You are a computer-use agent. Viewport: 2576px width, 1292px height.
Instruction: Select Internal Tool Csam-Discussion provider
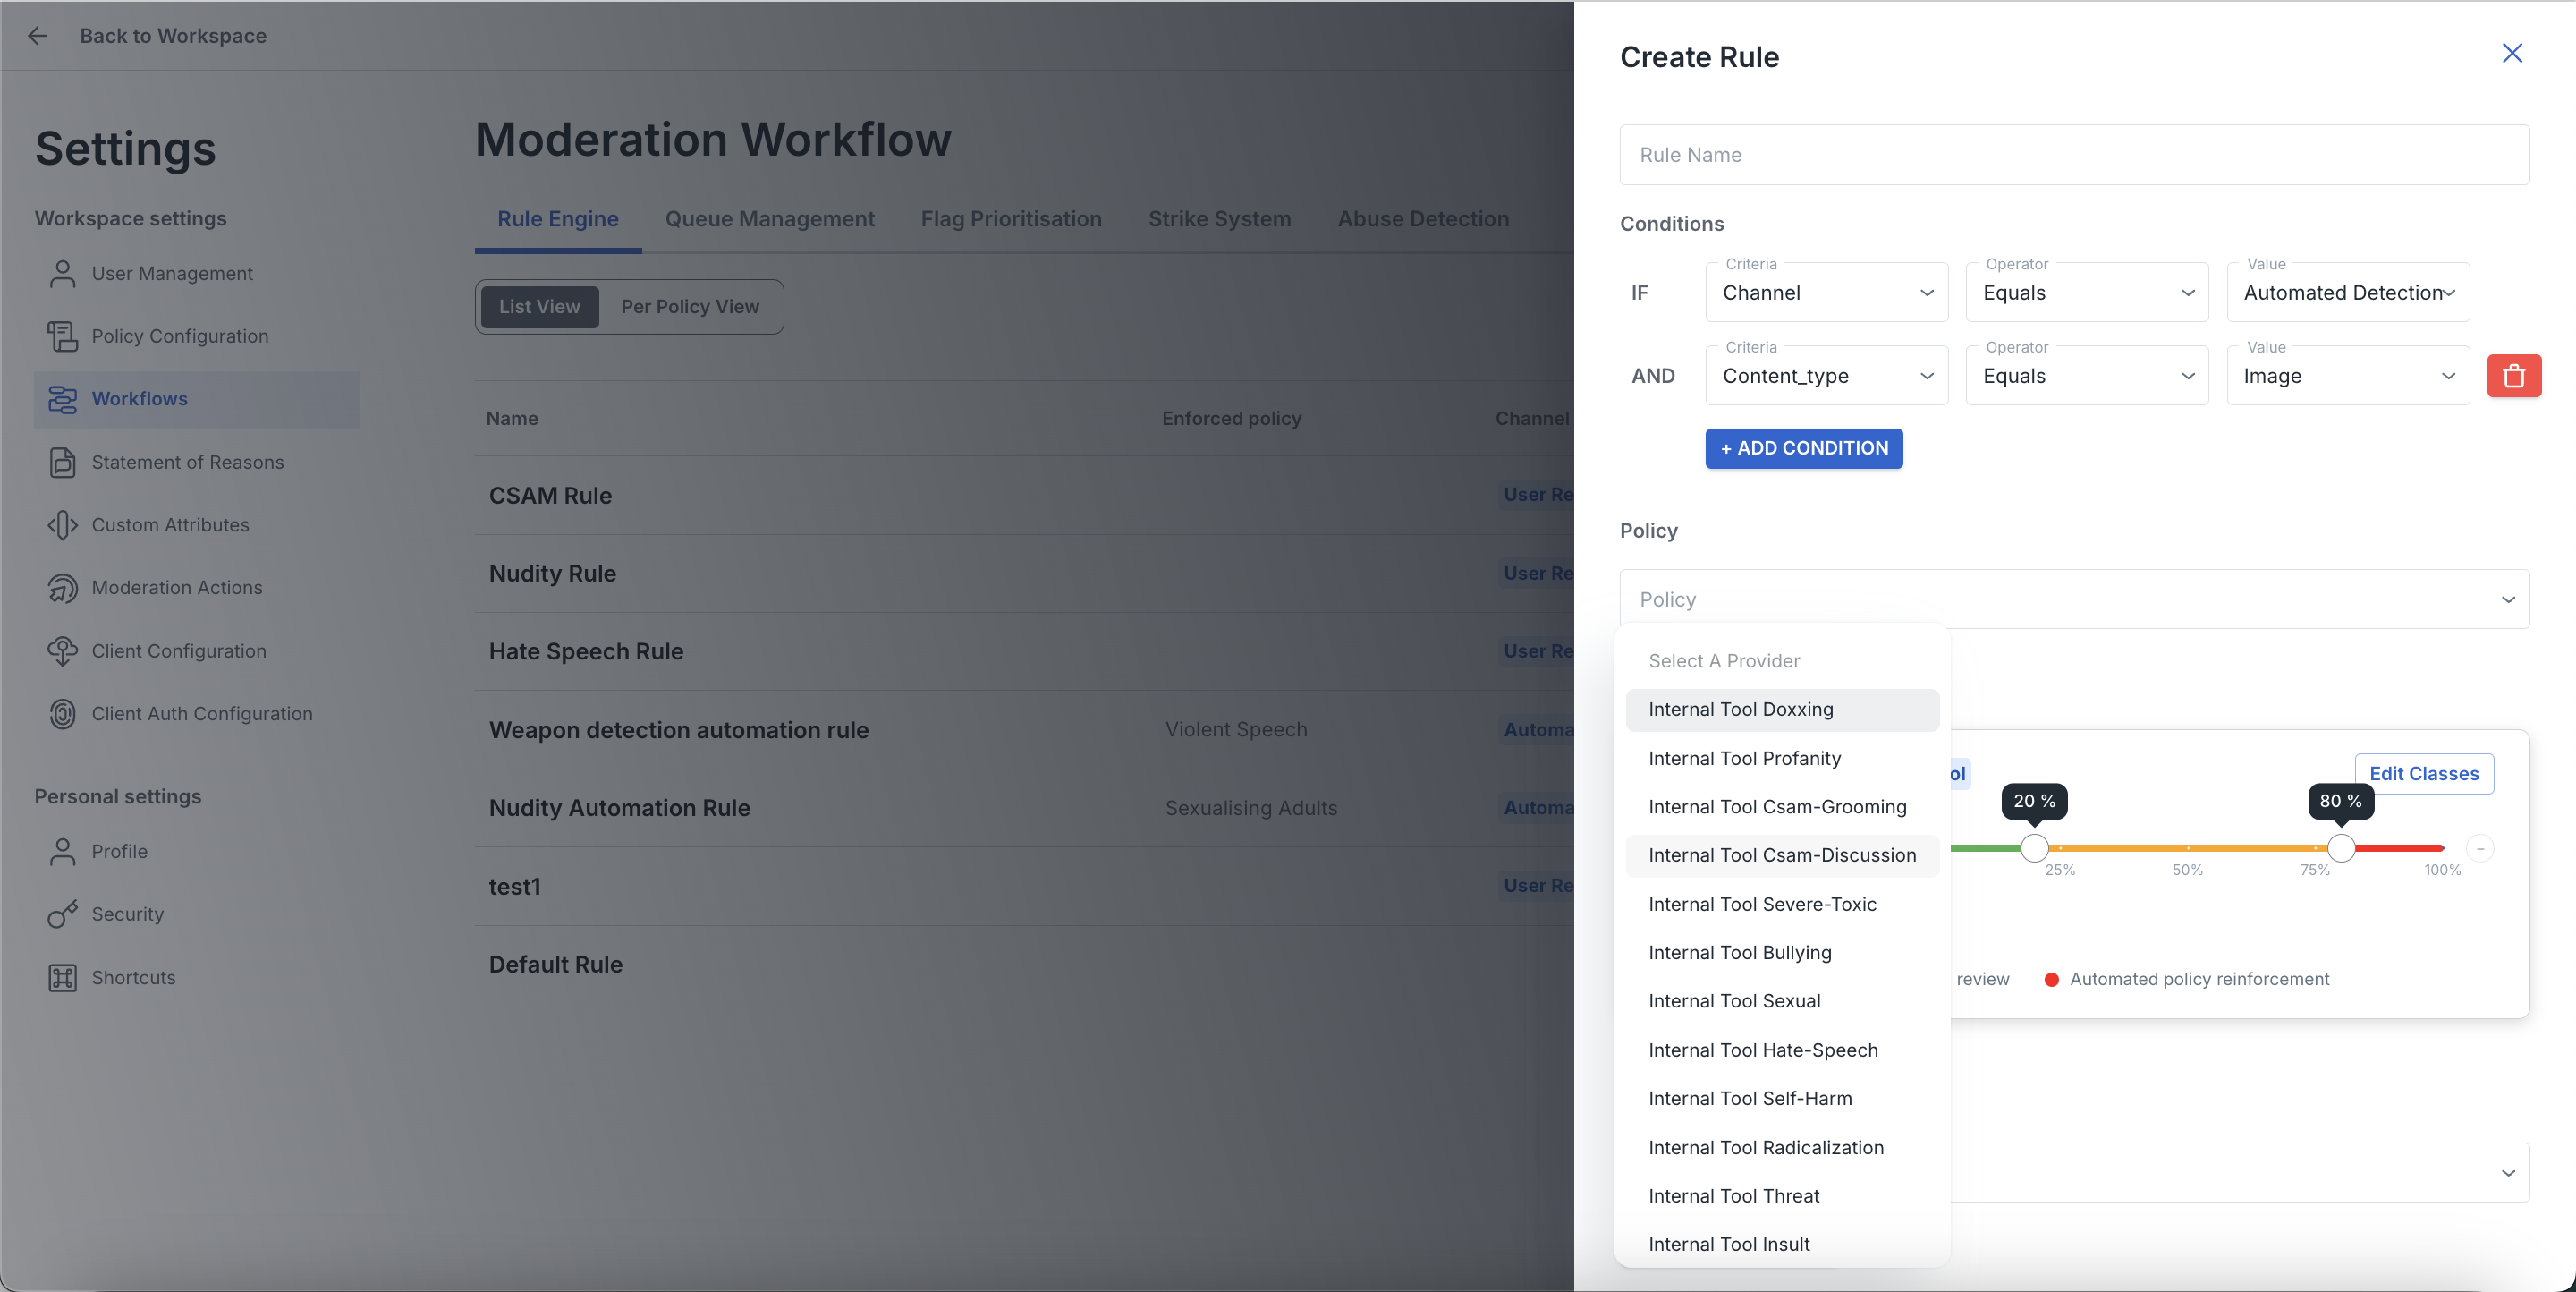pyautogui.click(x=1782, y=856)
